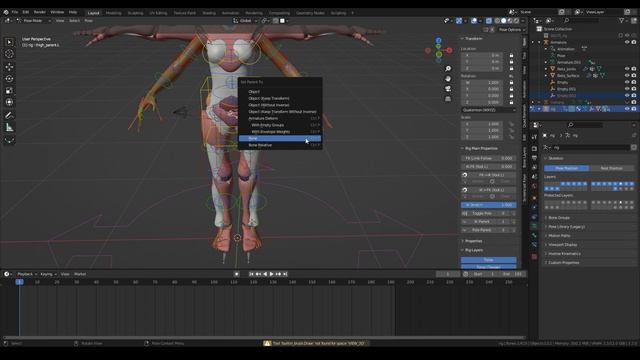Choose With Empty Groups parent option

[x=280, y=125]
